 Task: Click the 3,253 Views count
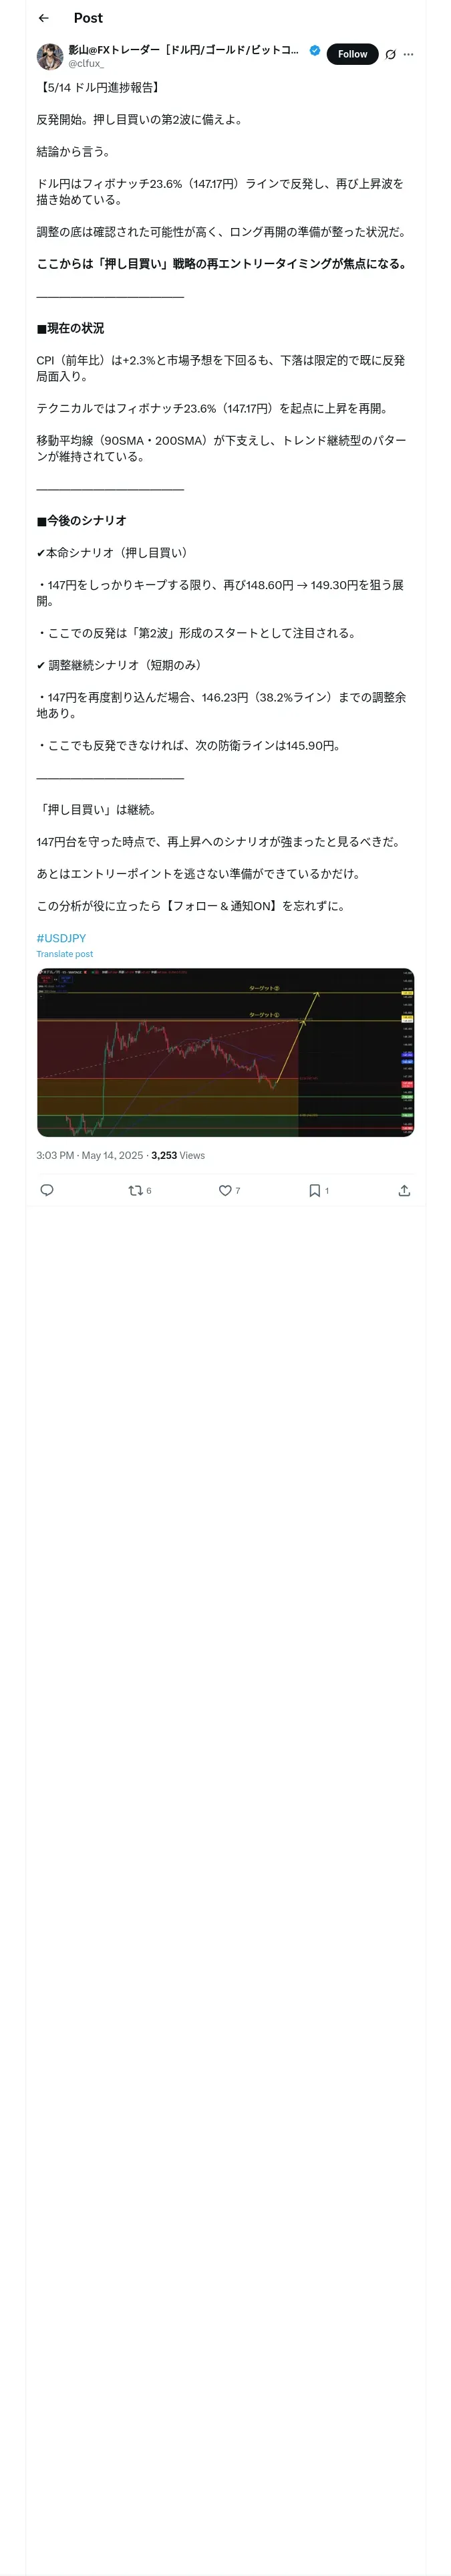click(x=178, y=1155)
